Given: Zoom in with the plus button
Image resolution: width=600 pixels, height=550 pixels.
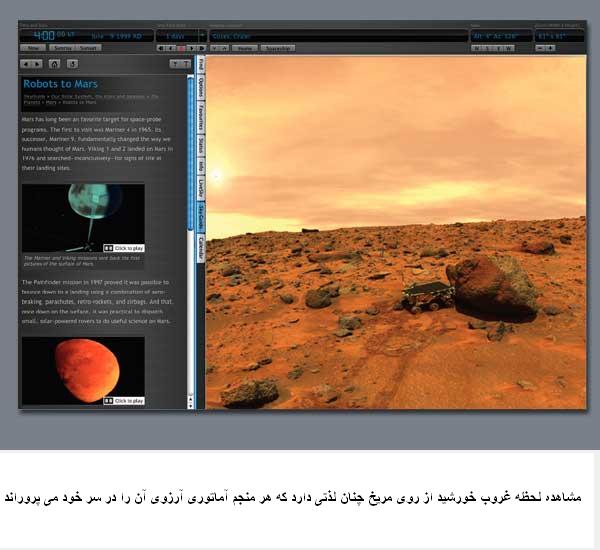Looking at the screenshot, I should click(x=551, y=48).
